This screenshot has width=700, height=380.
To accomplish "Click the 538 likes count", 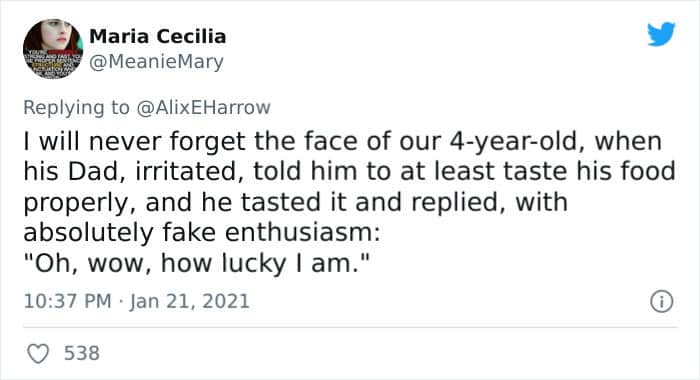I will point(82,353).
